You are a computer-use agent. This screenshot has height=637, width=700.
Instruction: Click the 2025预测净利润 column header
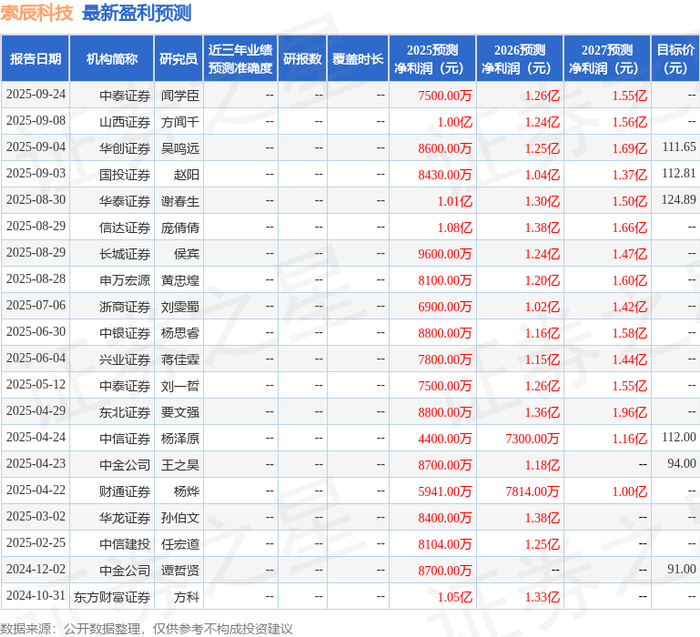click(433, 59)
